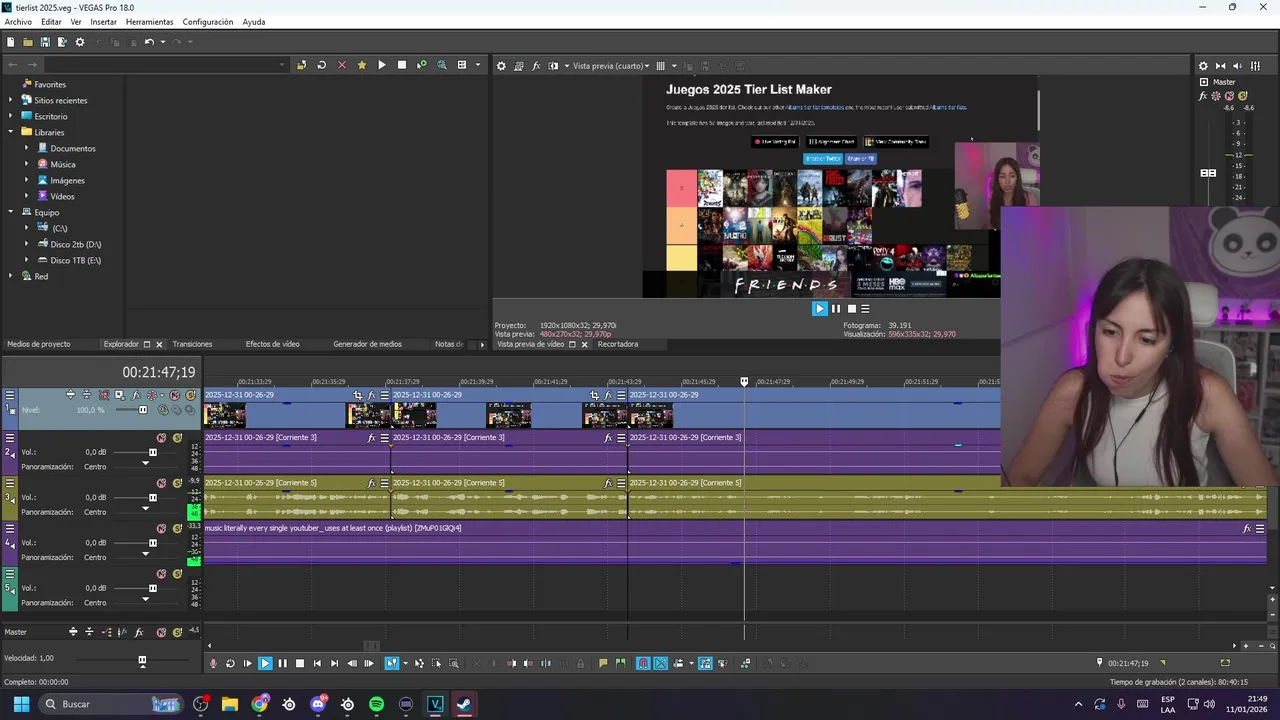1280x720 pixels.
Task: Create a new project via toolbar icon
Action: [x=10, y=42]
